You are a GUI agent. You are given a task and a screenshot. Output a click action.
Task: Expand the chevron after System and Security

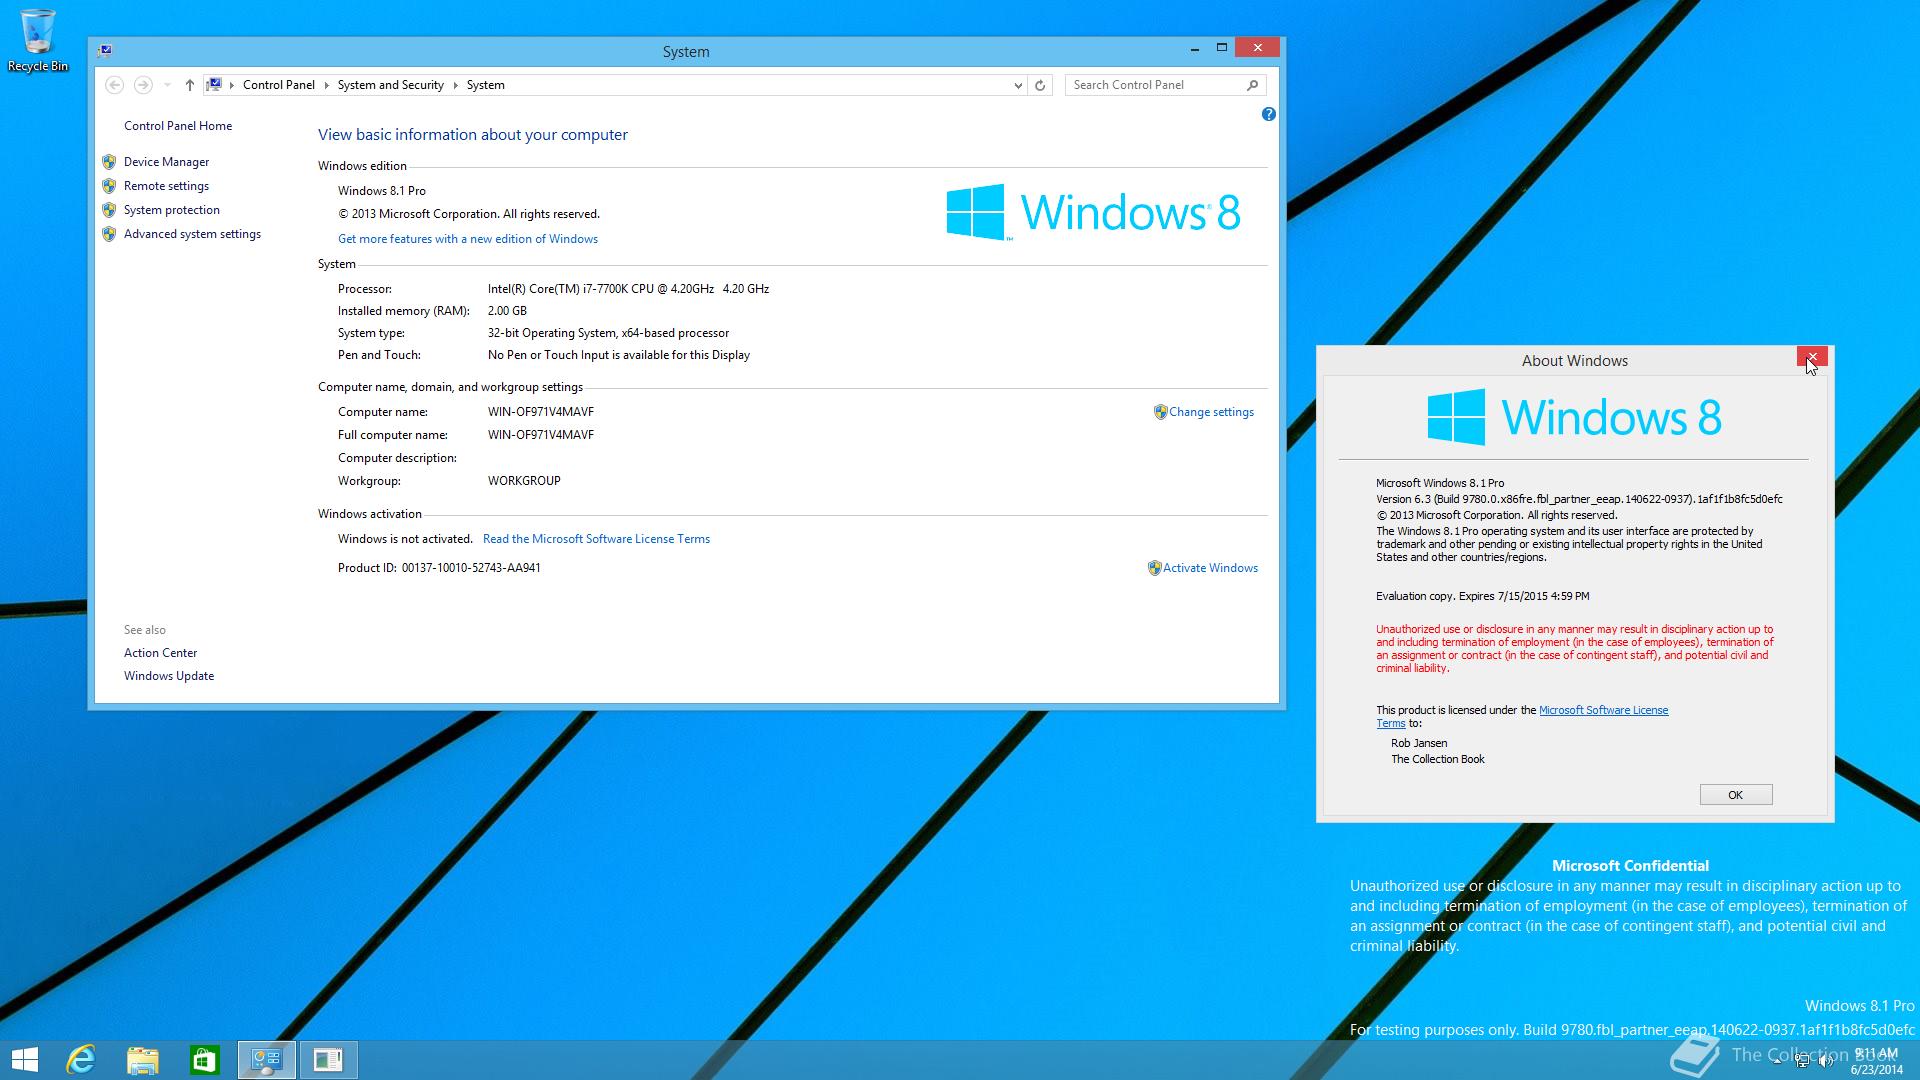coord(455,85)
